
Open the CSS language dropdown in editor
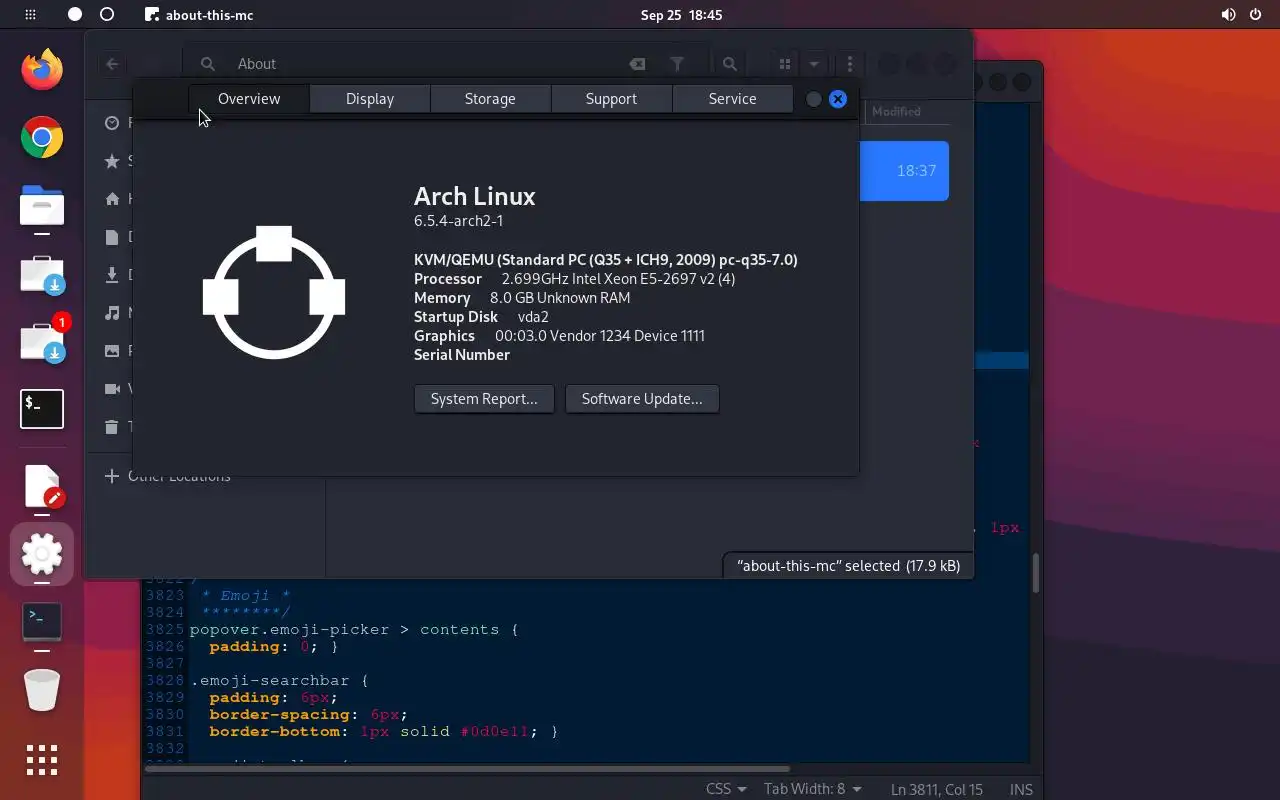tap(726, 789)
